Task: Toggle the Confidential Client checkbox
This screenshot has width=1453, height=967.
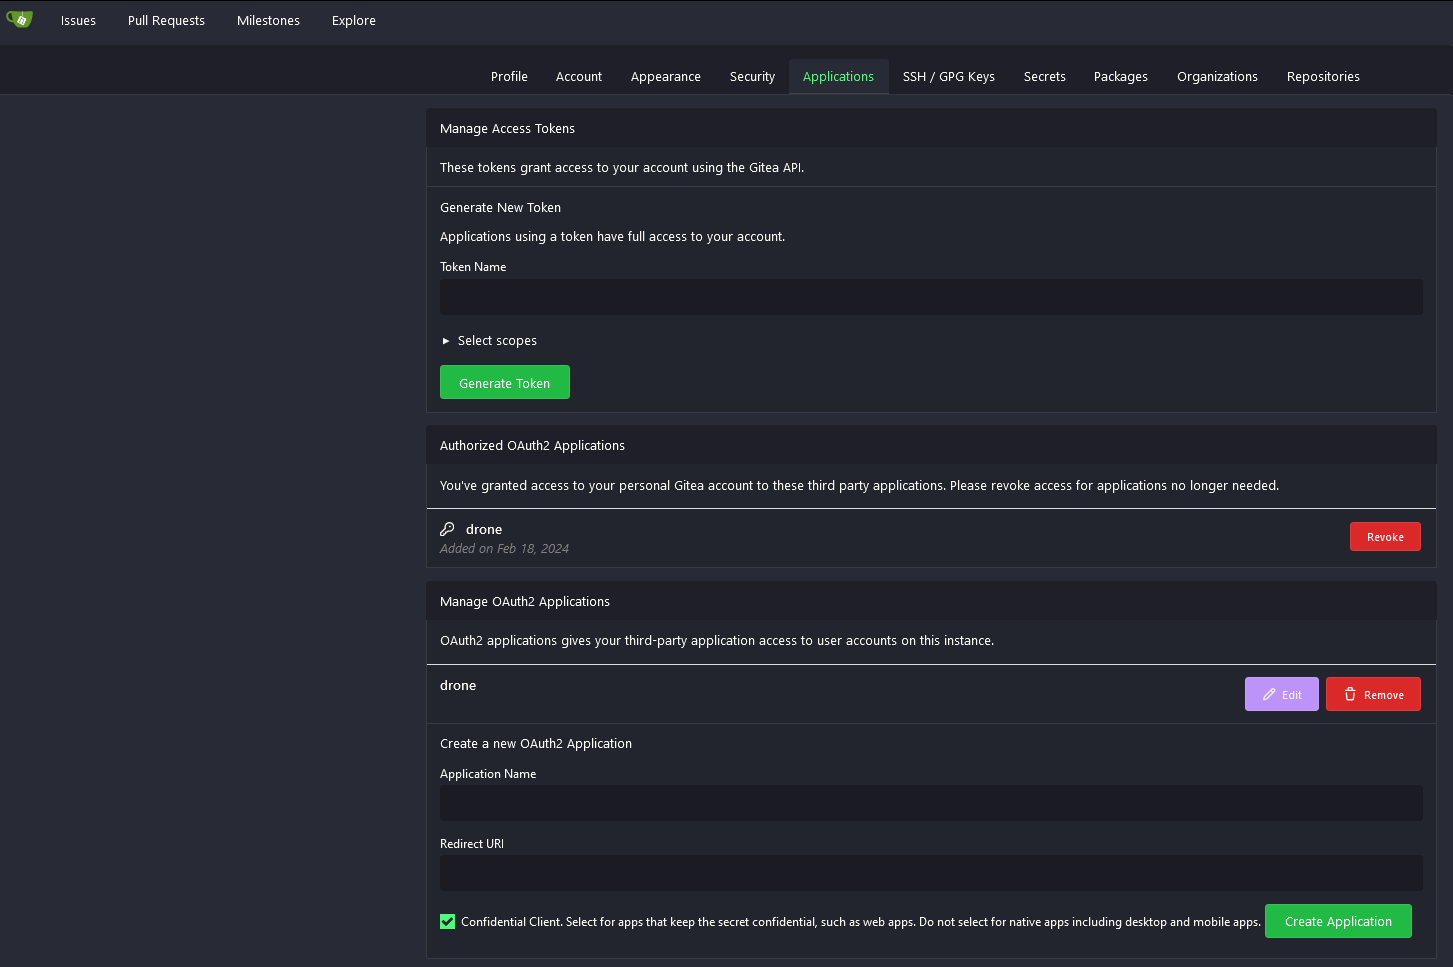Action: click(x=448, y=922)
